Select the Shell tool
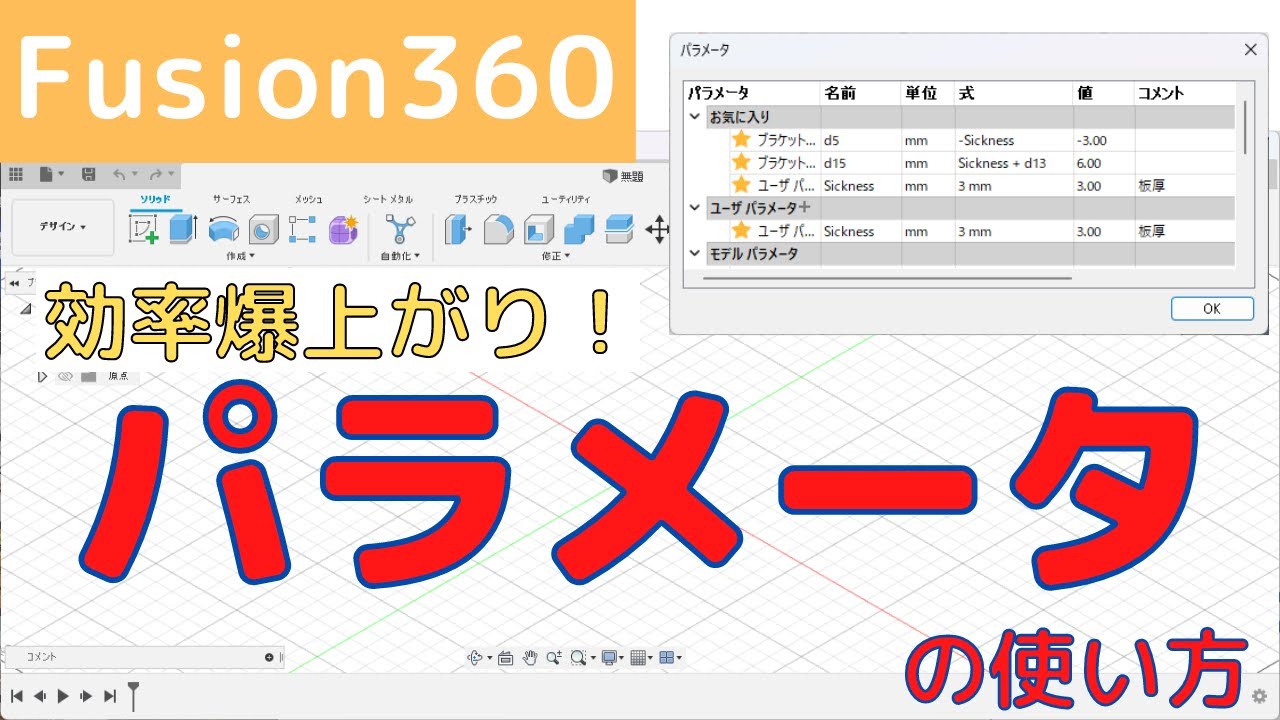Image resolution: width=1280 pixels, height=720 pixels. [538, 230]
